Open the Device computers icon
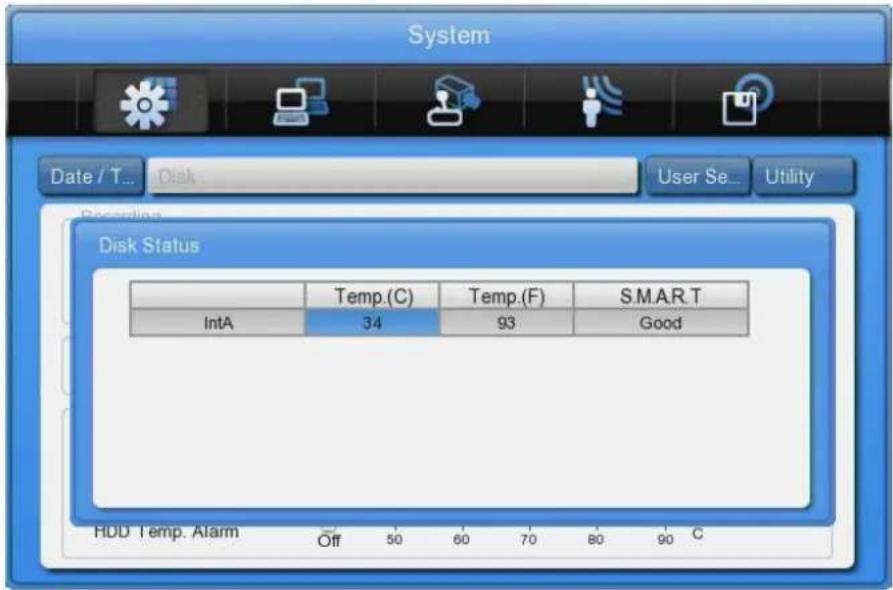This screenshot has width=893, height=590. coord(300,102)
